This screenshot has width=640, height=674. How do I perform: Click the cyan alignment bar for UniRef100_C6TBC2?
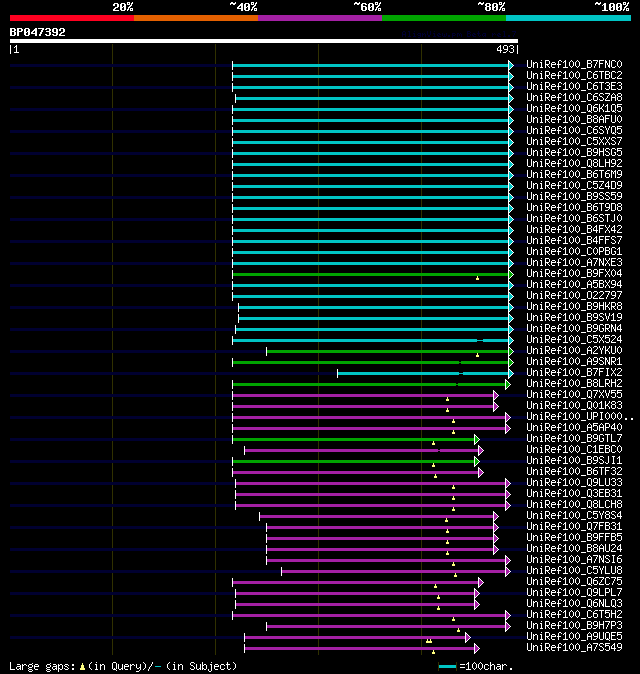click(371, 77)
